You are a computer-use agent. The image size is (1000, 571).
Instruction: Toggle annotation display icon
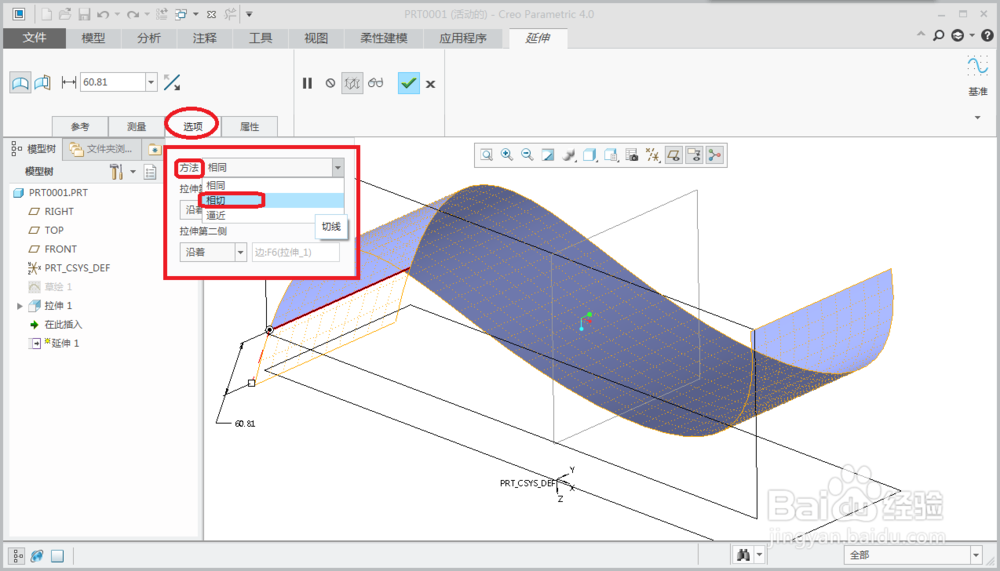[x=694, y=155]
